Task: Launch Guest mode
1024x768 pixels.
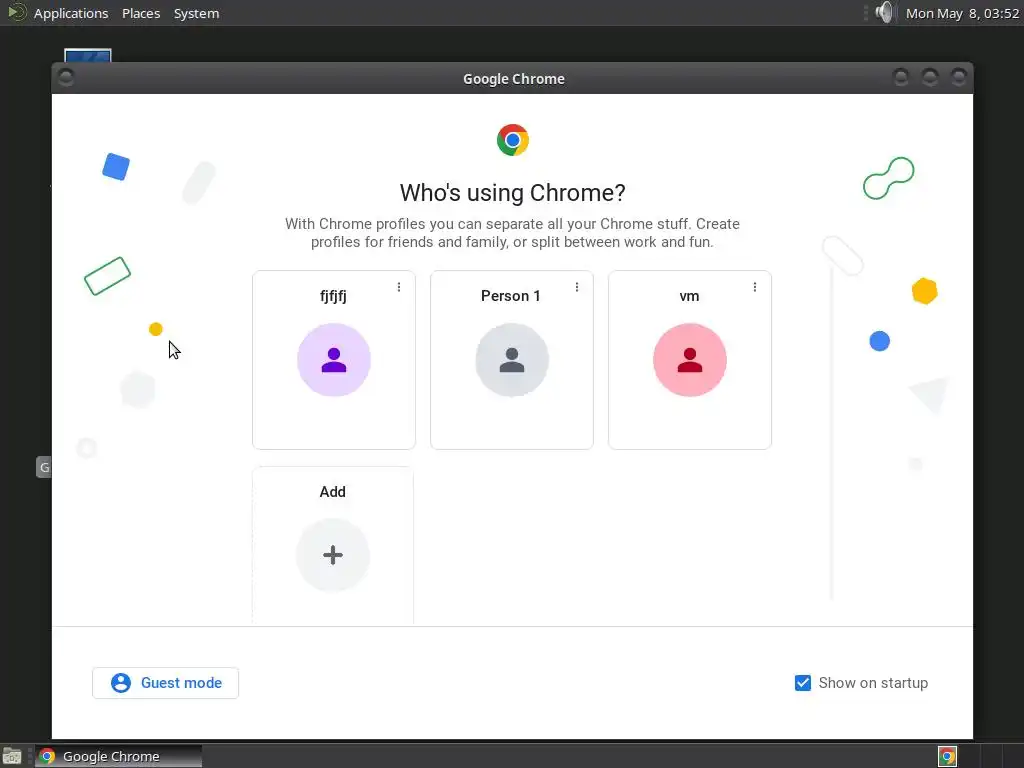Action: pyautogui.click(x=165, y=683)
